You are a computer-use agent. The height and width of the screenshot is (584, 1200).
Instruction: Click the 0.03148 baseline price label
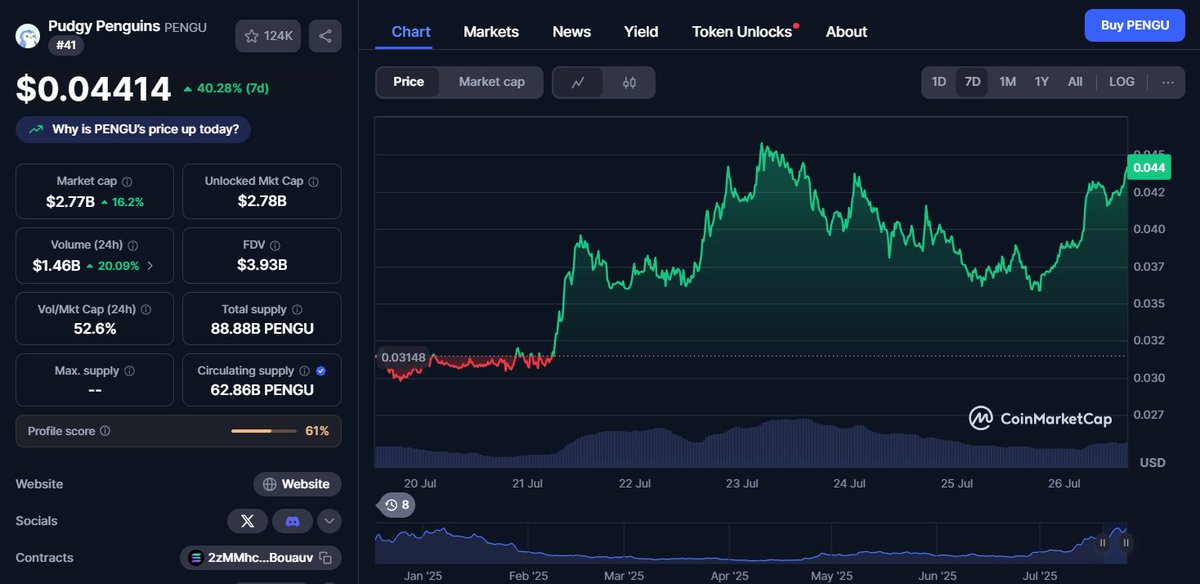(403, 357)
